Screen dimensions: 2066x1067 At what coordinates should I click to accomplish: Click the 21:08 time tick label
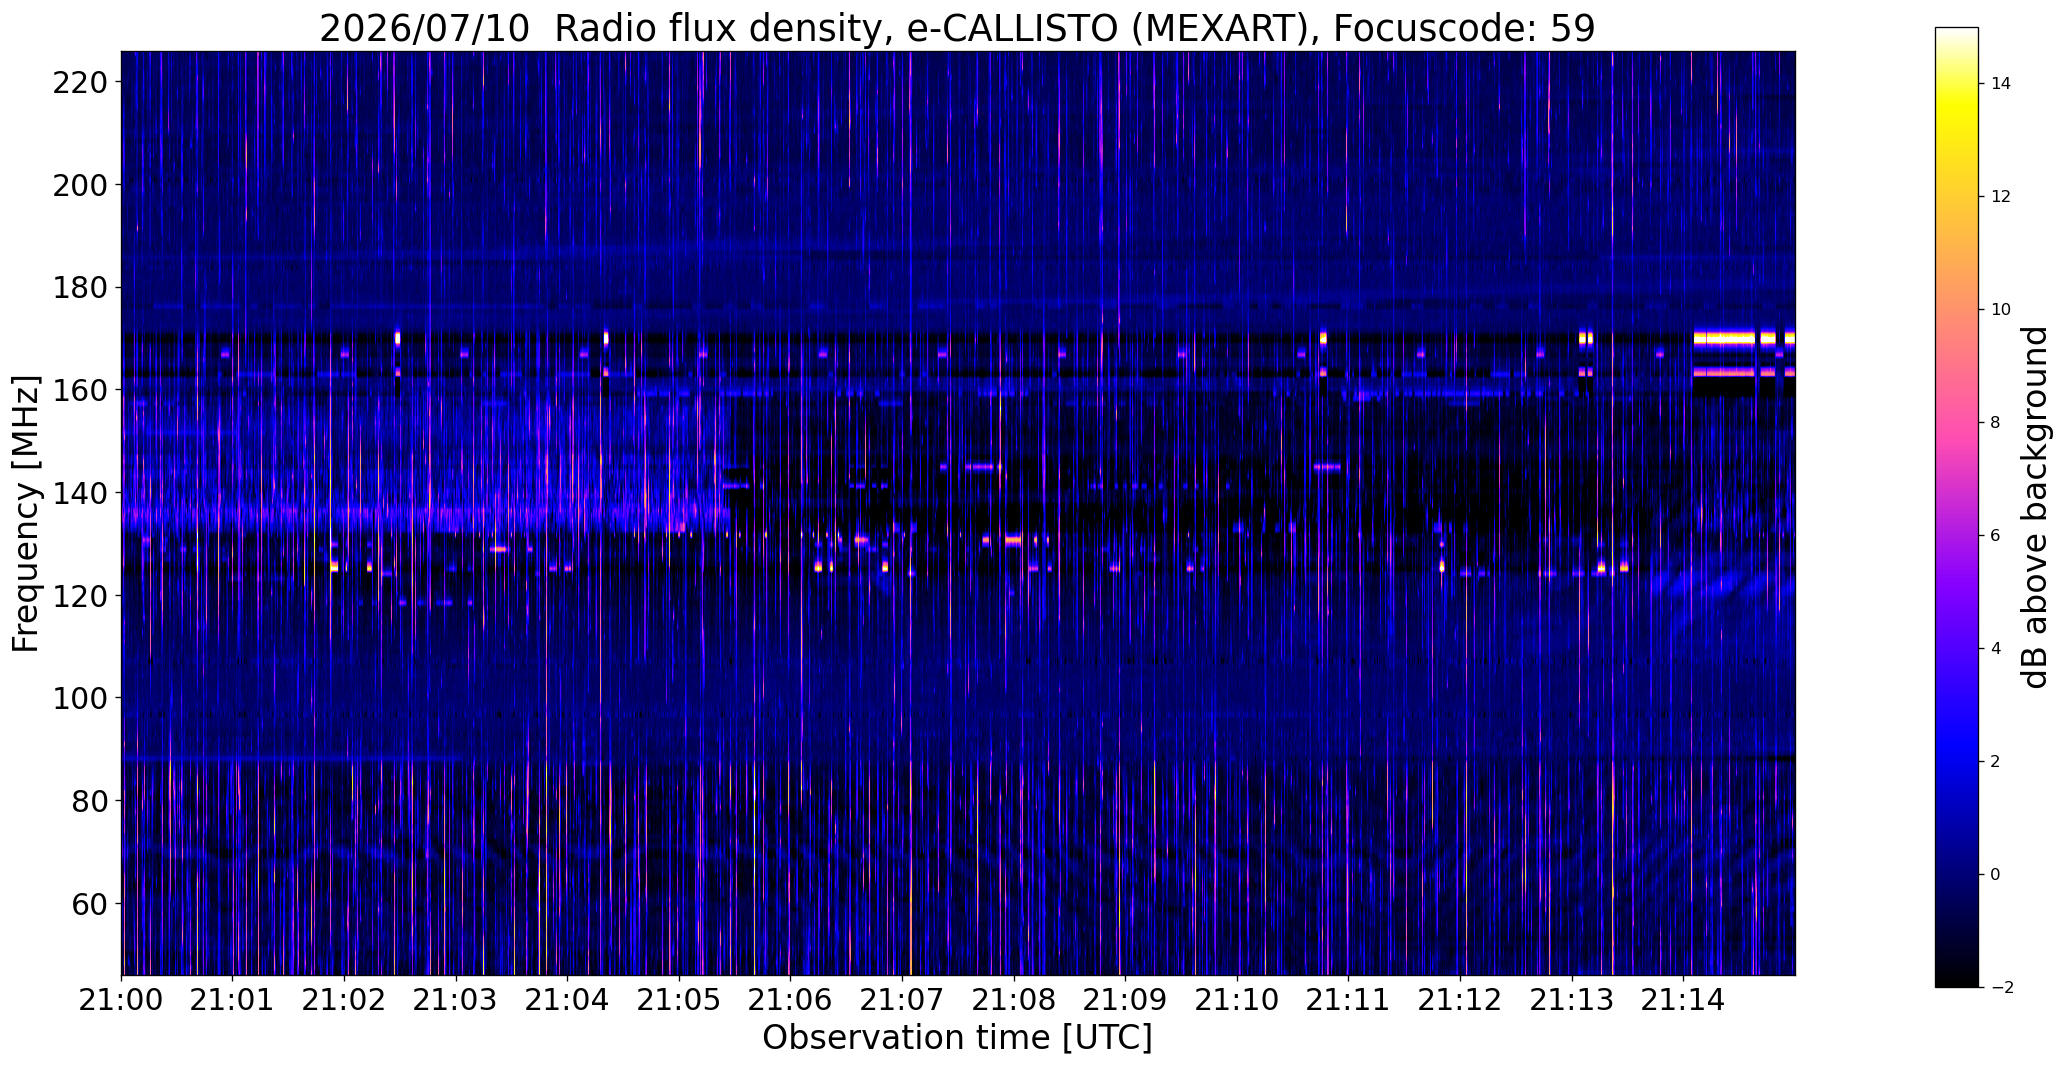1014,1000
